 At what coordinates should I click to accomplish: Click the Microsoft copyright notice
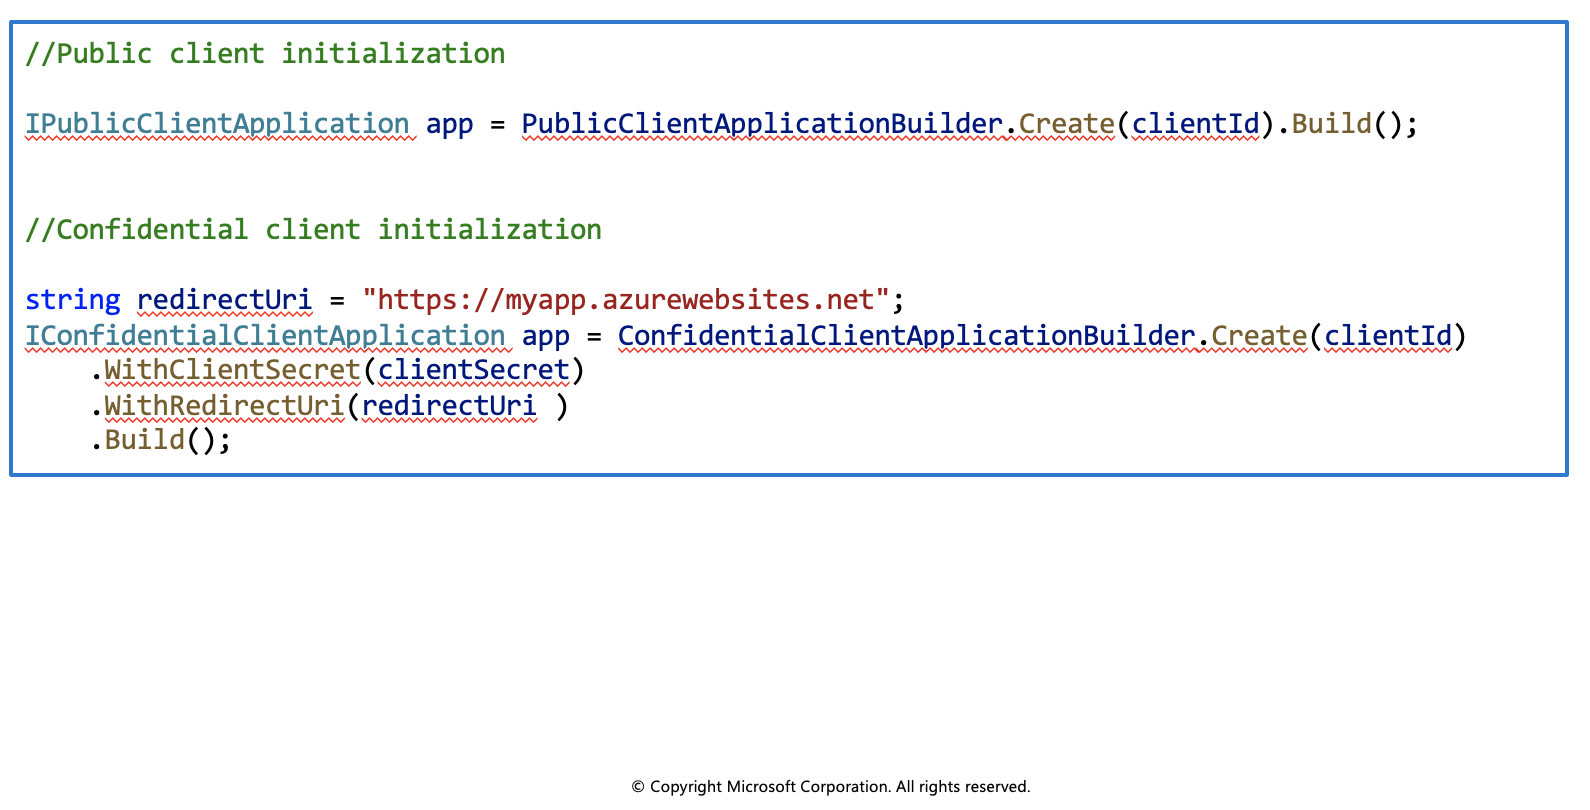click(x=831, y=787)
